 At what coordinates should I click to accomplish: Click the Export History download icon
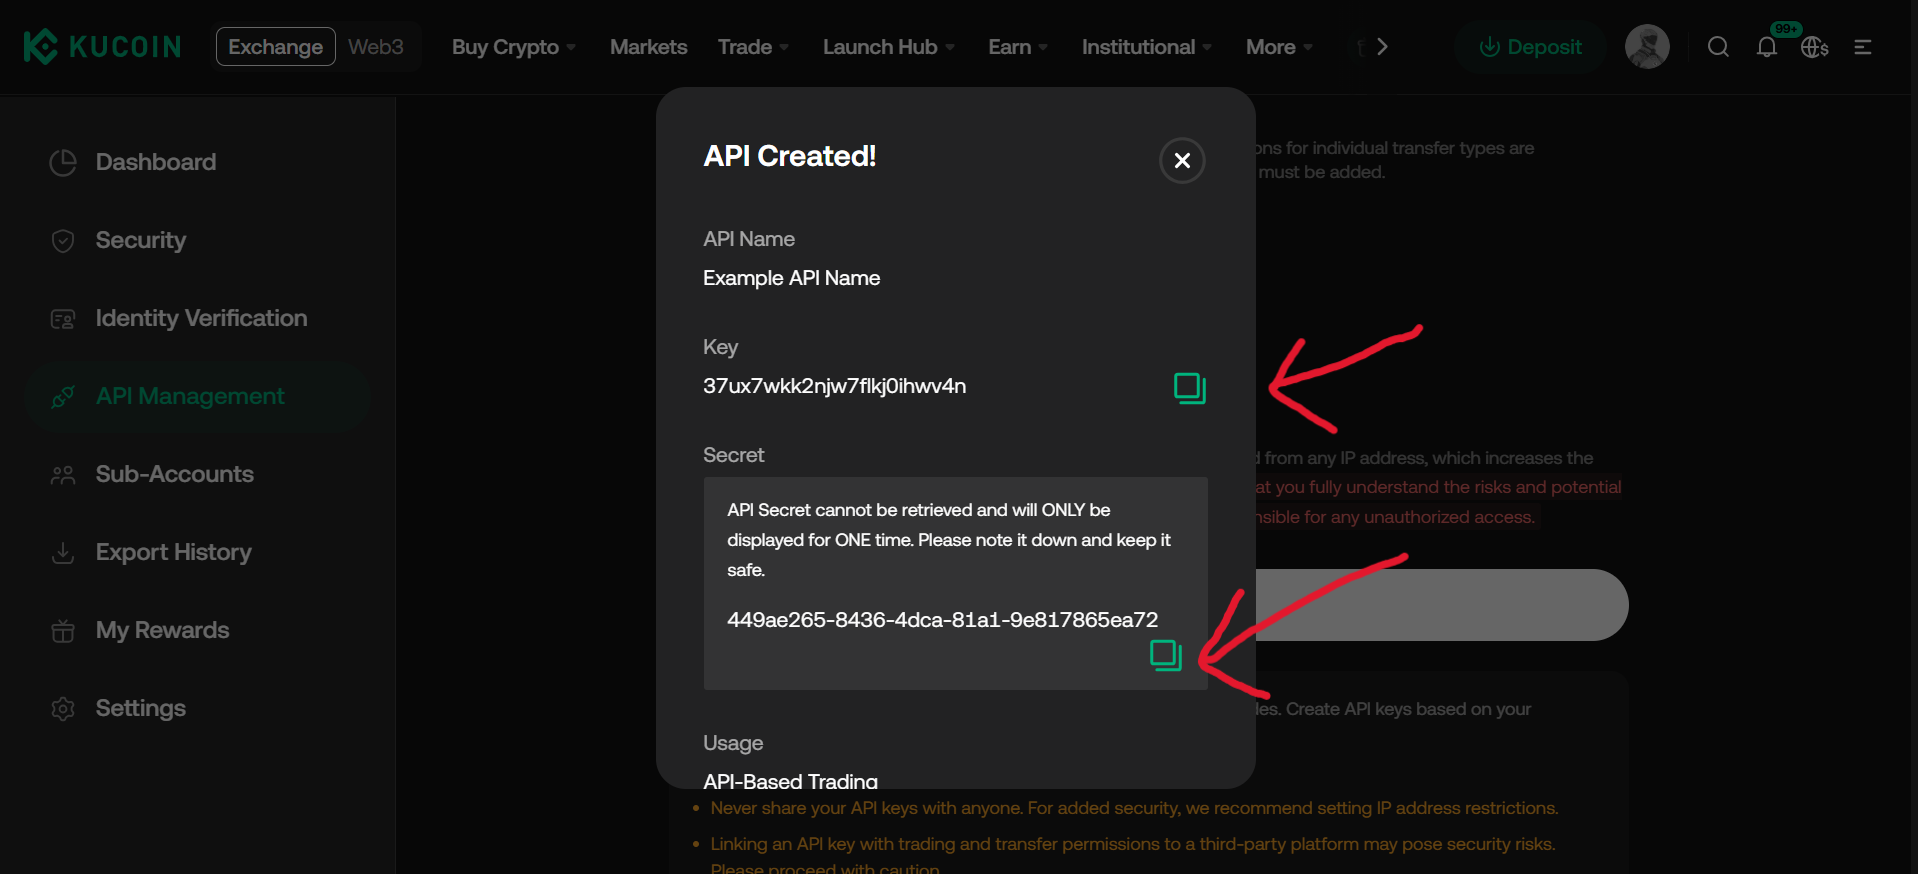click(63, 553)
